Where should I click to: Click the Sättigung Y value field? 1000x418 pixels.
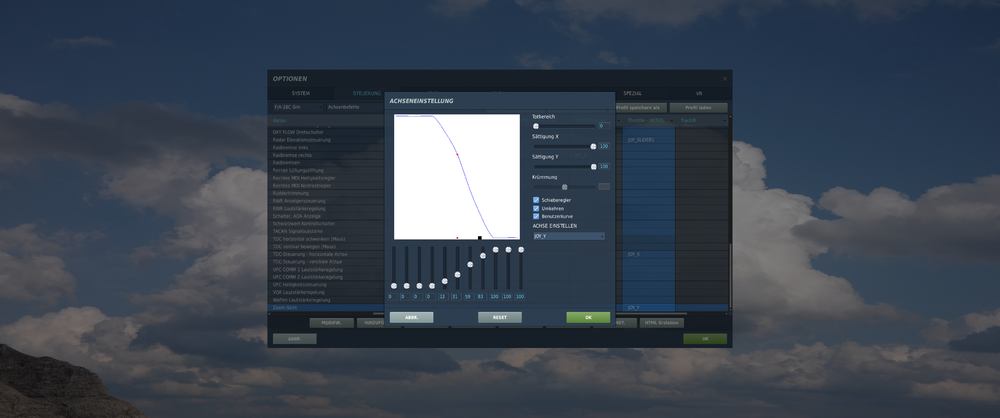point(604,167)
